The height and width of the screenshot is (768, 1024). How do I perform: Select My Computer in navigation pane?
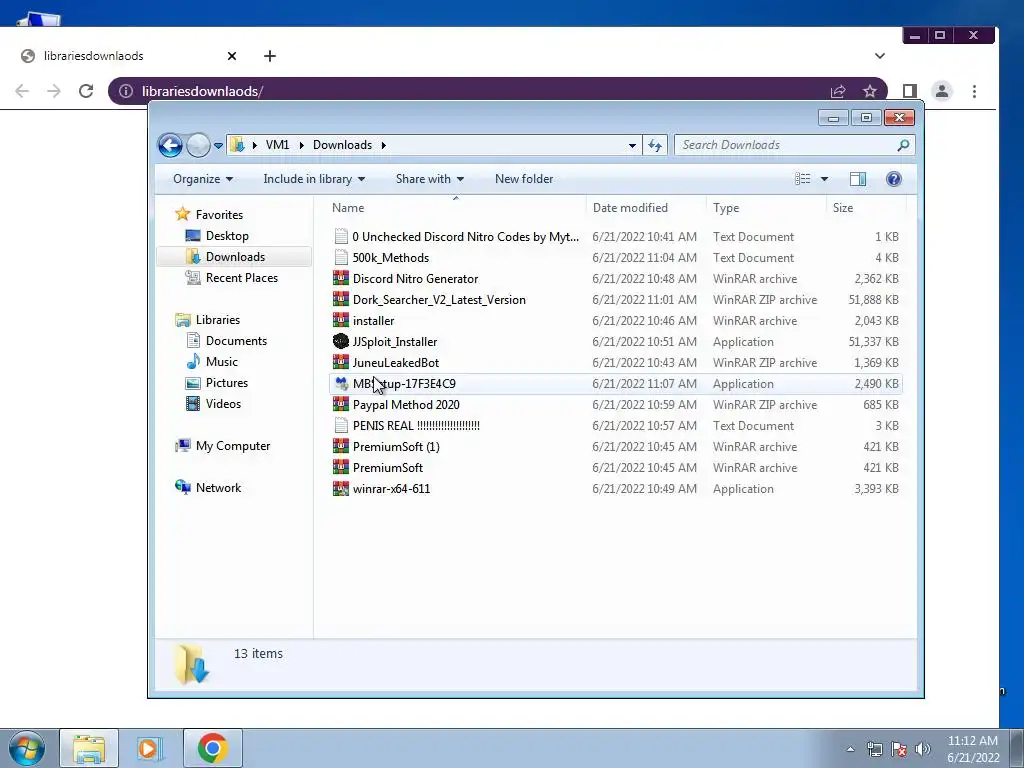point(233,446)
